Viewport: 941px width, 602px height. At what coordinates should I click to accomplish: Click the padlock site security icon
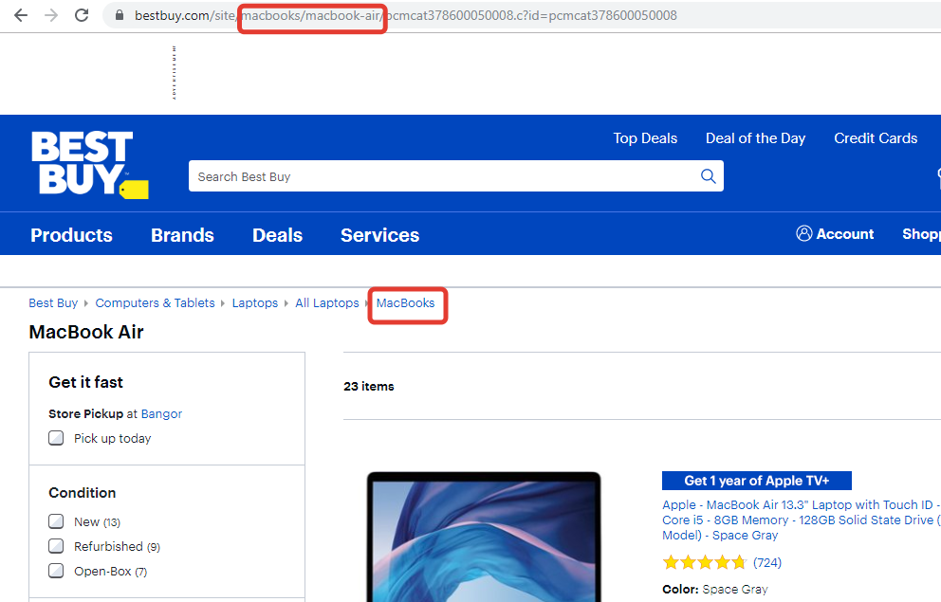pyautogui.click(x=119, y=15)
